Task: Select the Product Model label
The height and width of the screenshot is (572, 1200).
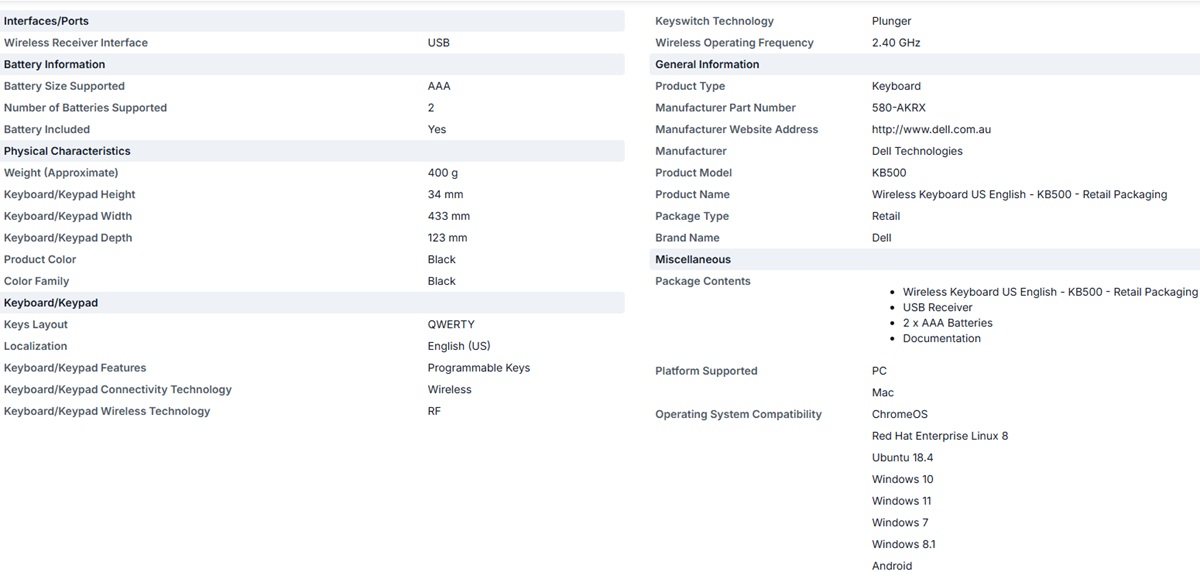Action: point(693,173)
